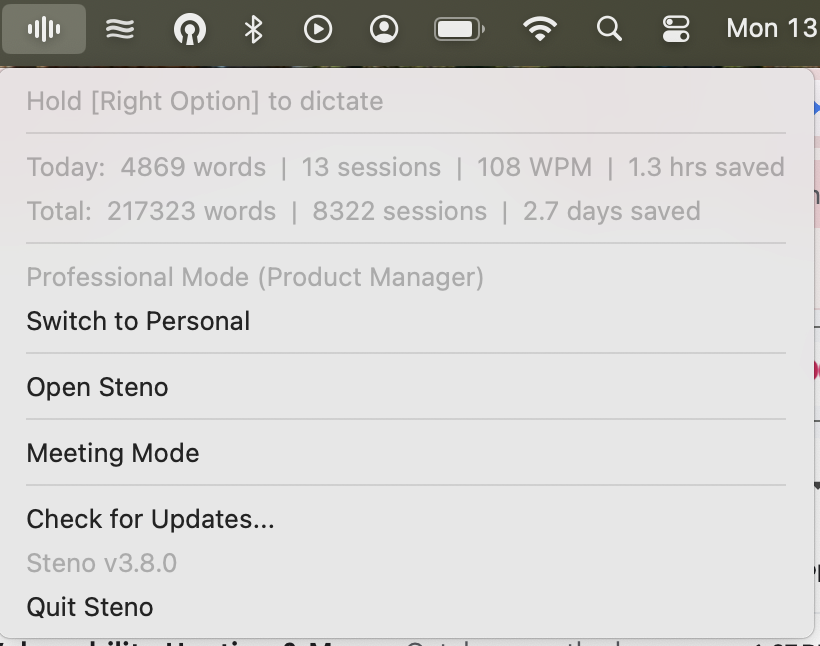
Task: Choose Meeting Mode menu item
Action: click(x=113, y=453)
